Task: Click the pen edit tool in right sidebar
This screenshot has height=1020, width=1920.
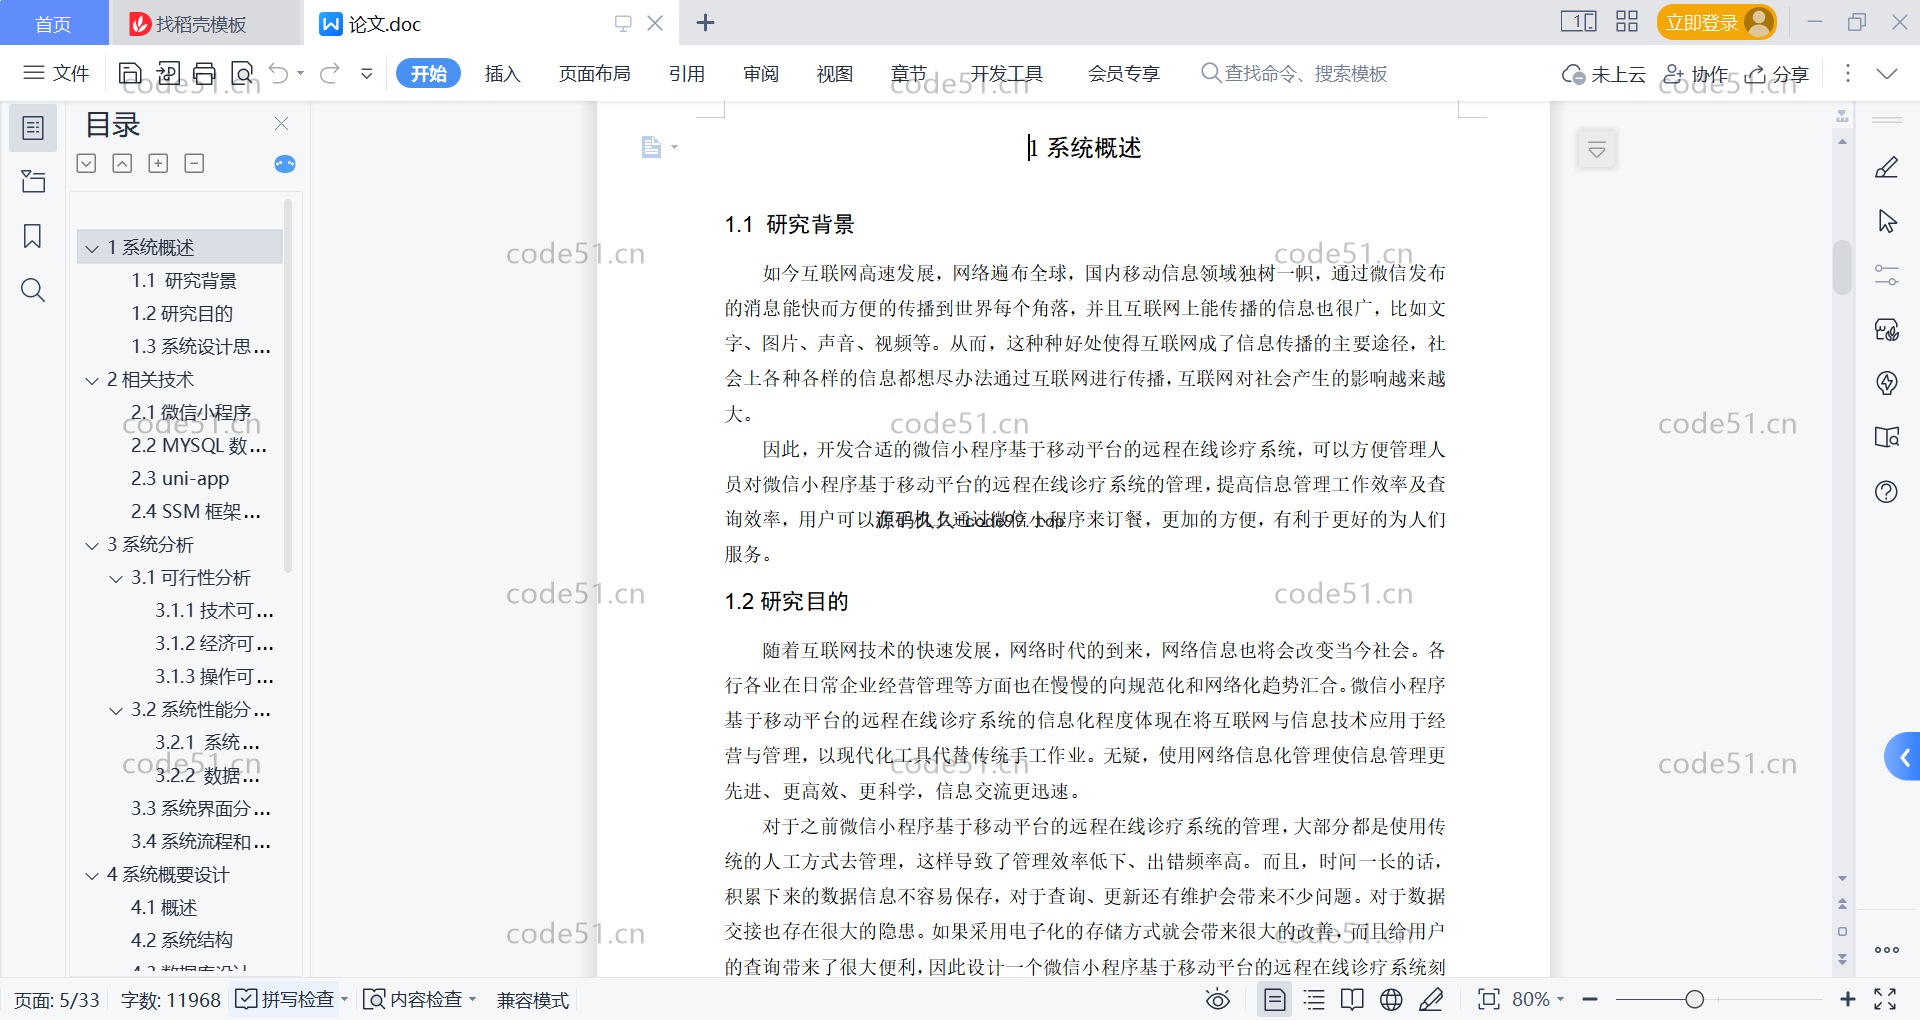Action: point(1887,167)
